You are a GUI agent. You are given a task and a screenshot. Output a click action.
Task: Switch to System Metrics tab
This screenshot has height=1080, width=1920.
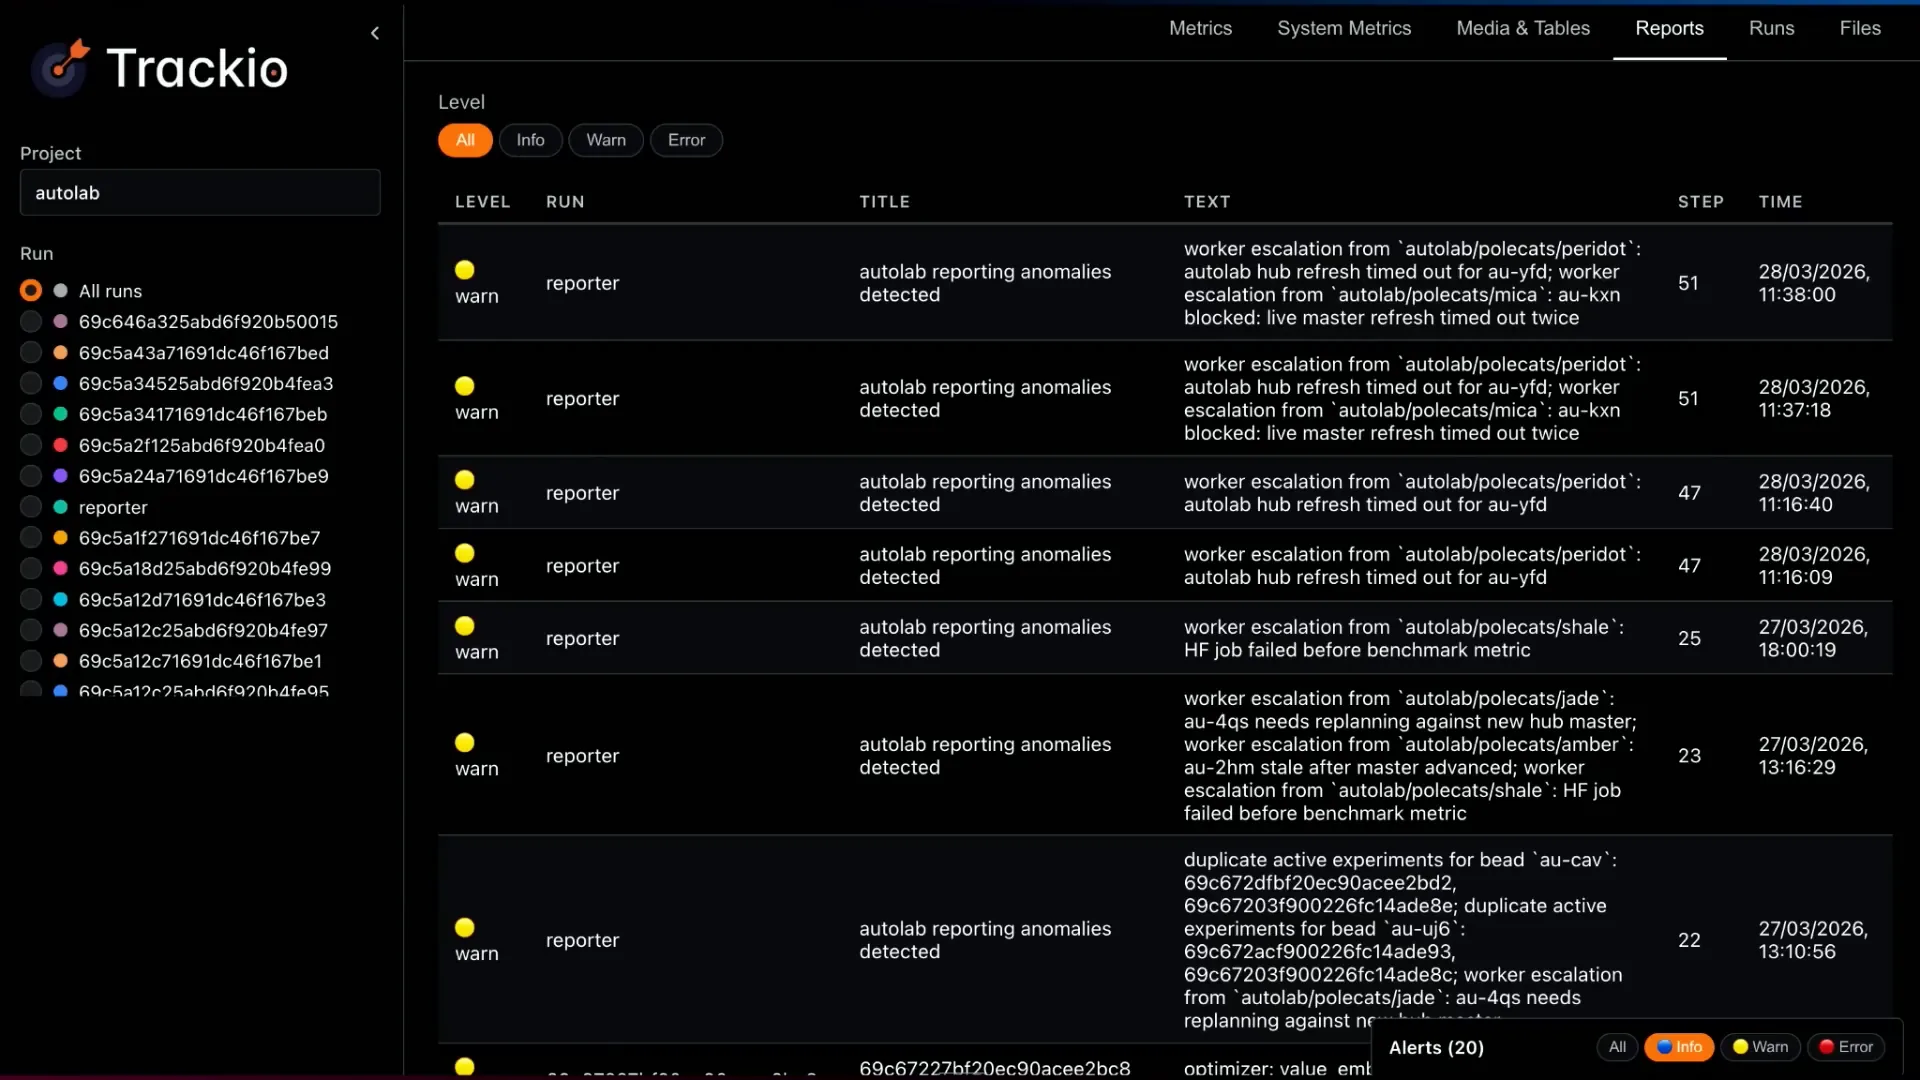pyautogui.click(x=1344, y=28)
